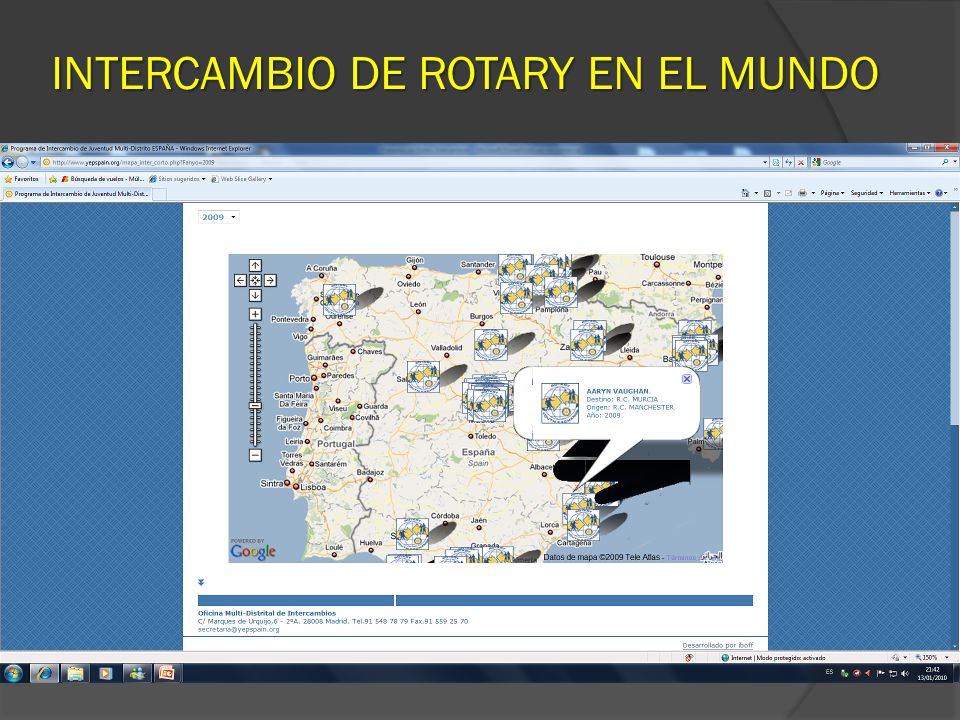Click the Google logo on the map

253,550
